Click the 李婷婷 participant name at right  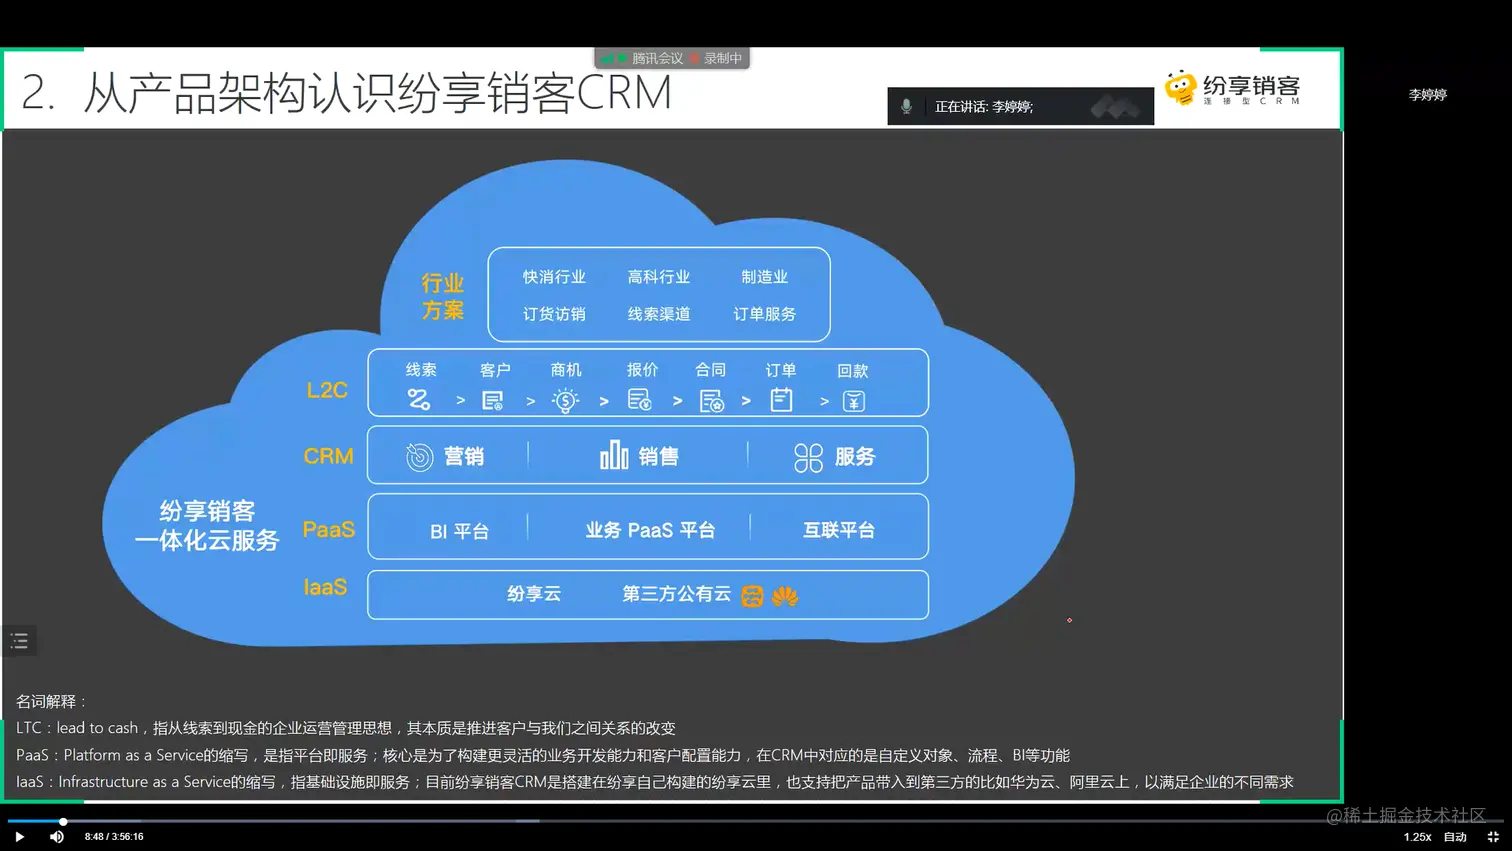[1427, 95]
